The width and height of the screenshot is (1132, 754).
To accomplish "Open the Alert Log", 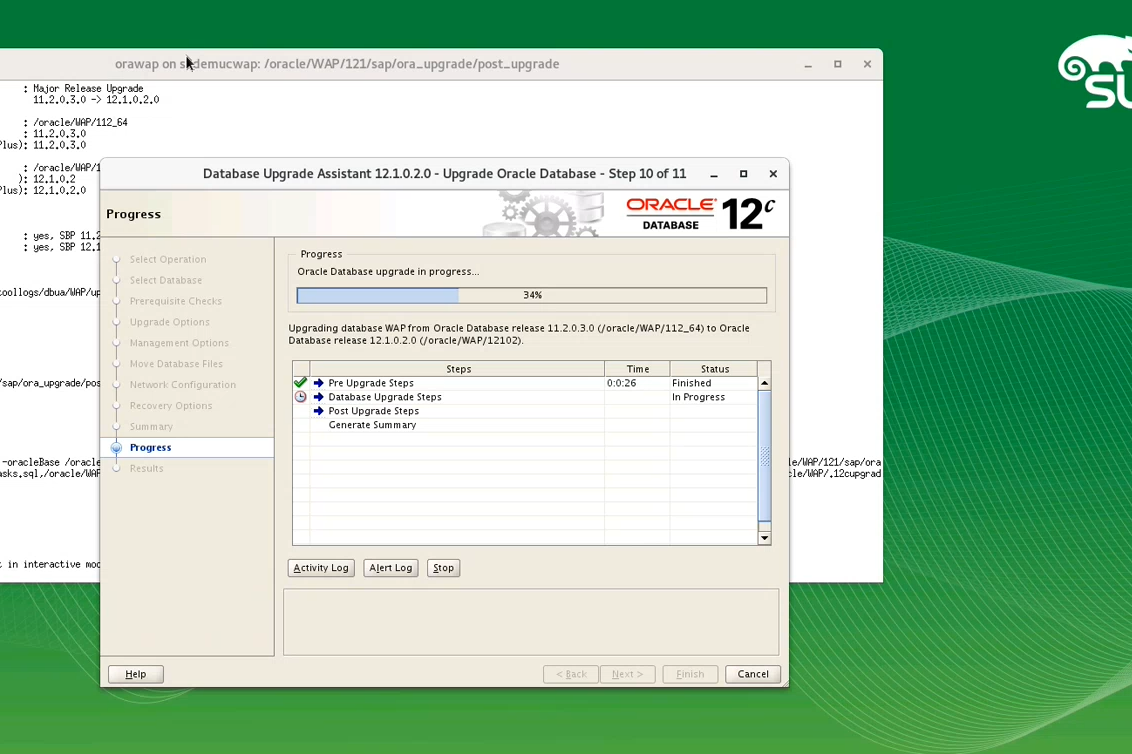I will coord(391,568).
